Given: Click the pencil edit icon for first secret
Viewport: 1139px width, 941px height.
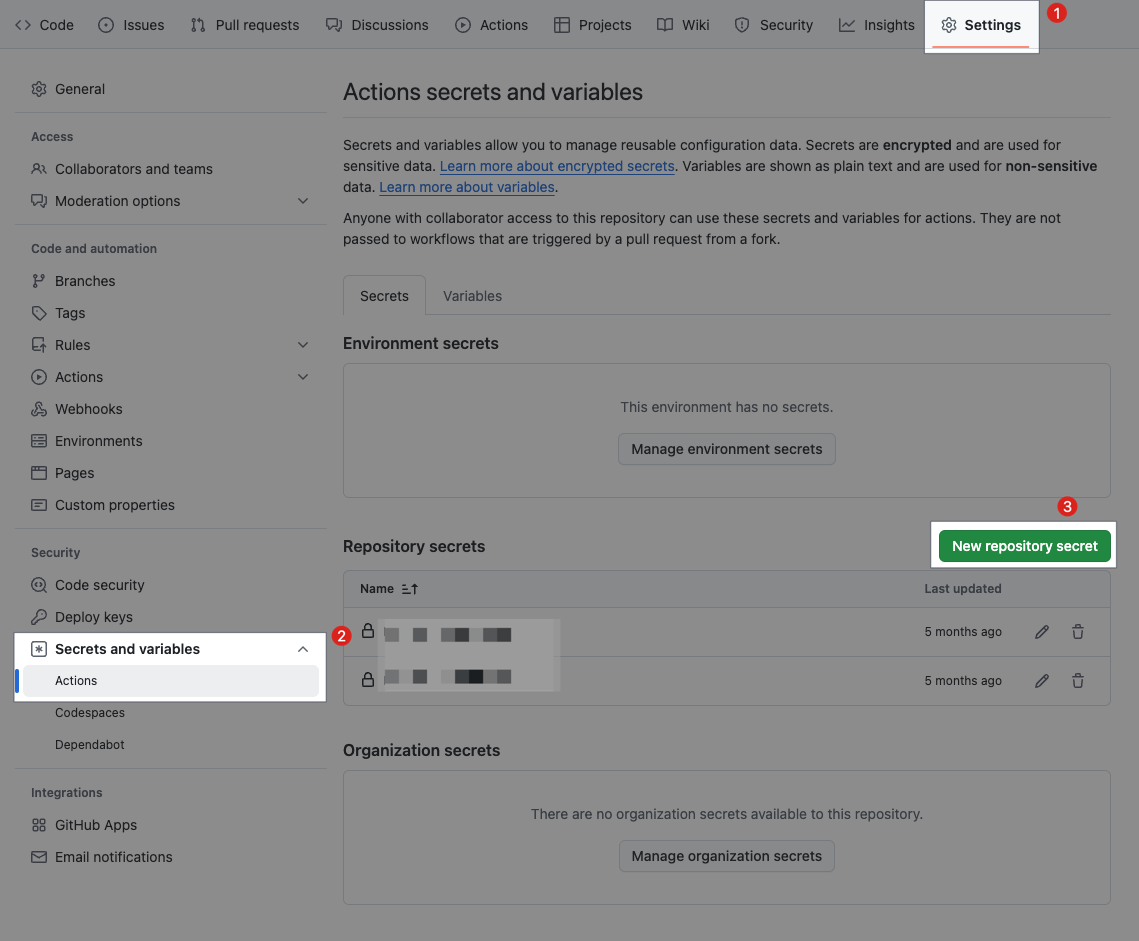Looking at the screenshot, I should click(1042, 632).
